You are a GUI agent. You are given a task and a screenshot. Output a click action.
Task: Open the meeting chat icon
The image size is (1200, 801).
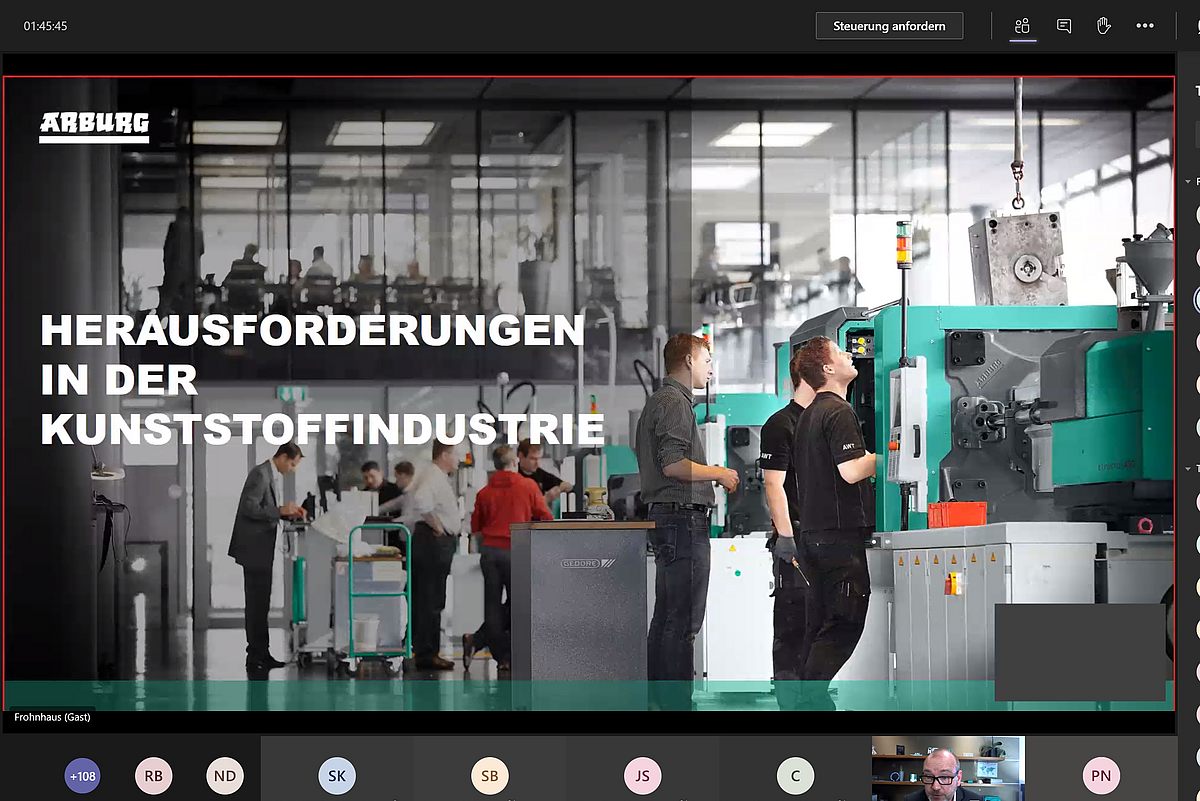click(x=1064, y=26)
